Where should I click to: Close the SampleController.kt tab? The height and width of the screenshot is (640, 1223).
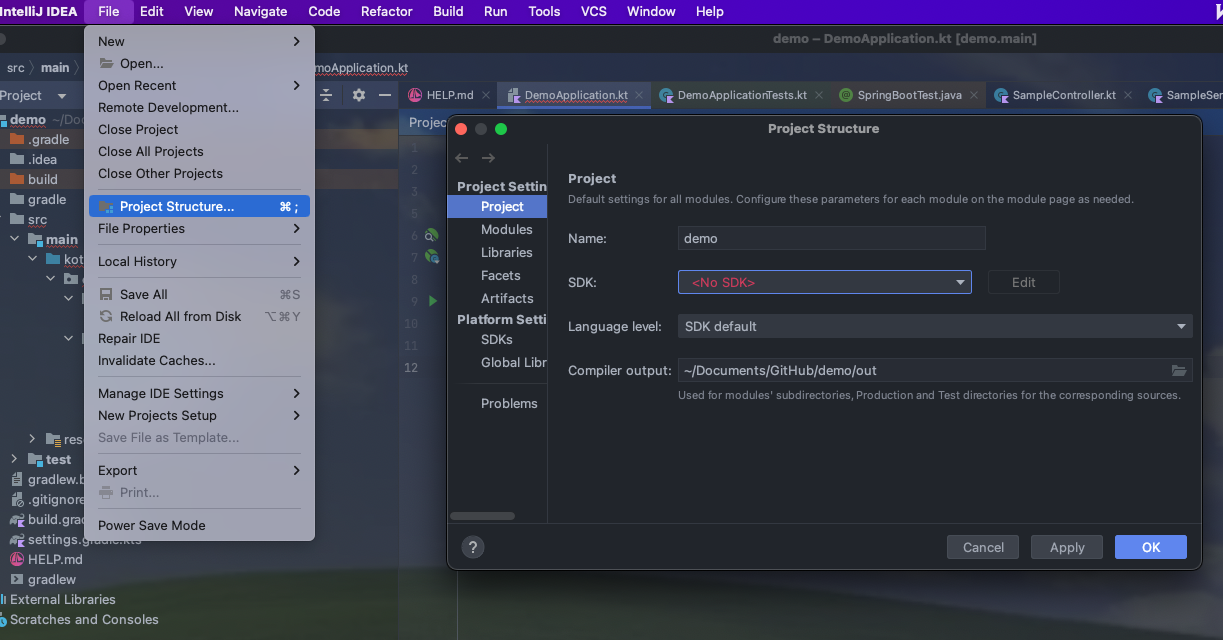click(x=1128, y=95)
